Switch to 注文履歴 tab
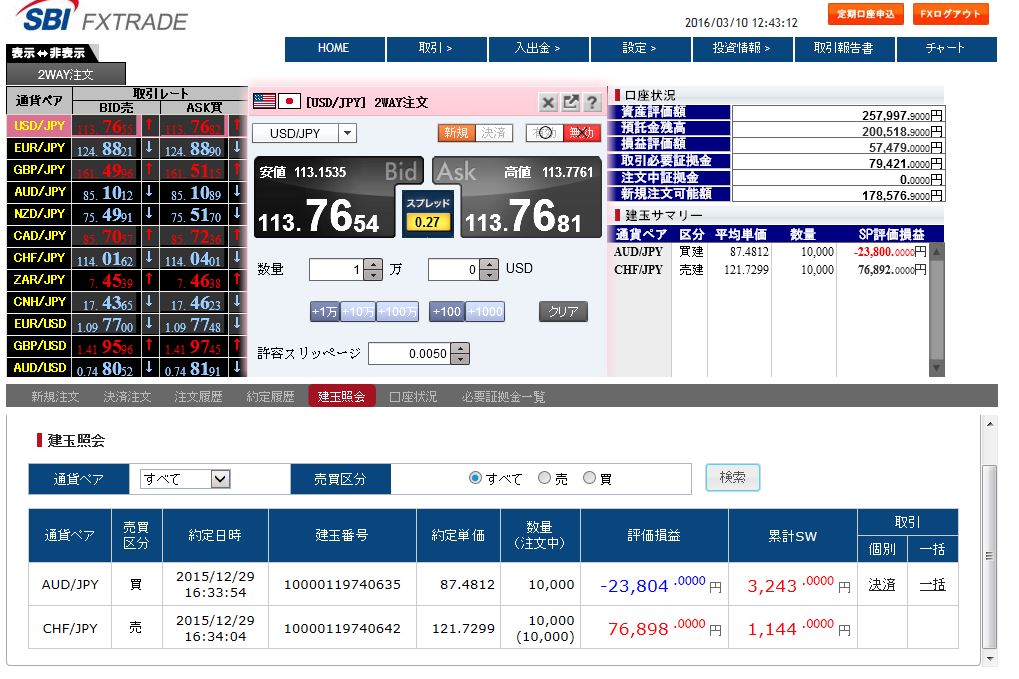 (x=198, y=396)
